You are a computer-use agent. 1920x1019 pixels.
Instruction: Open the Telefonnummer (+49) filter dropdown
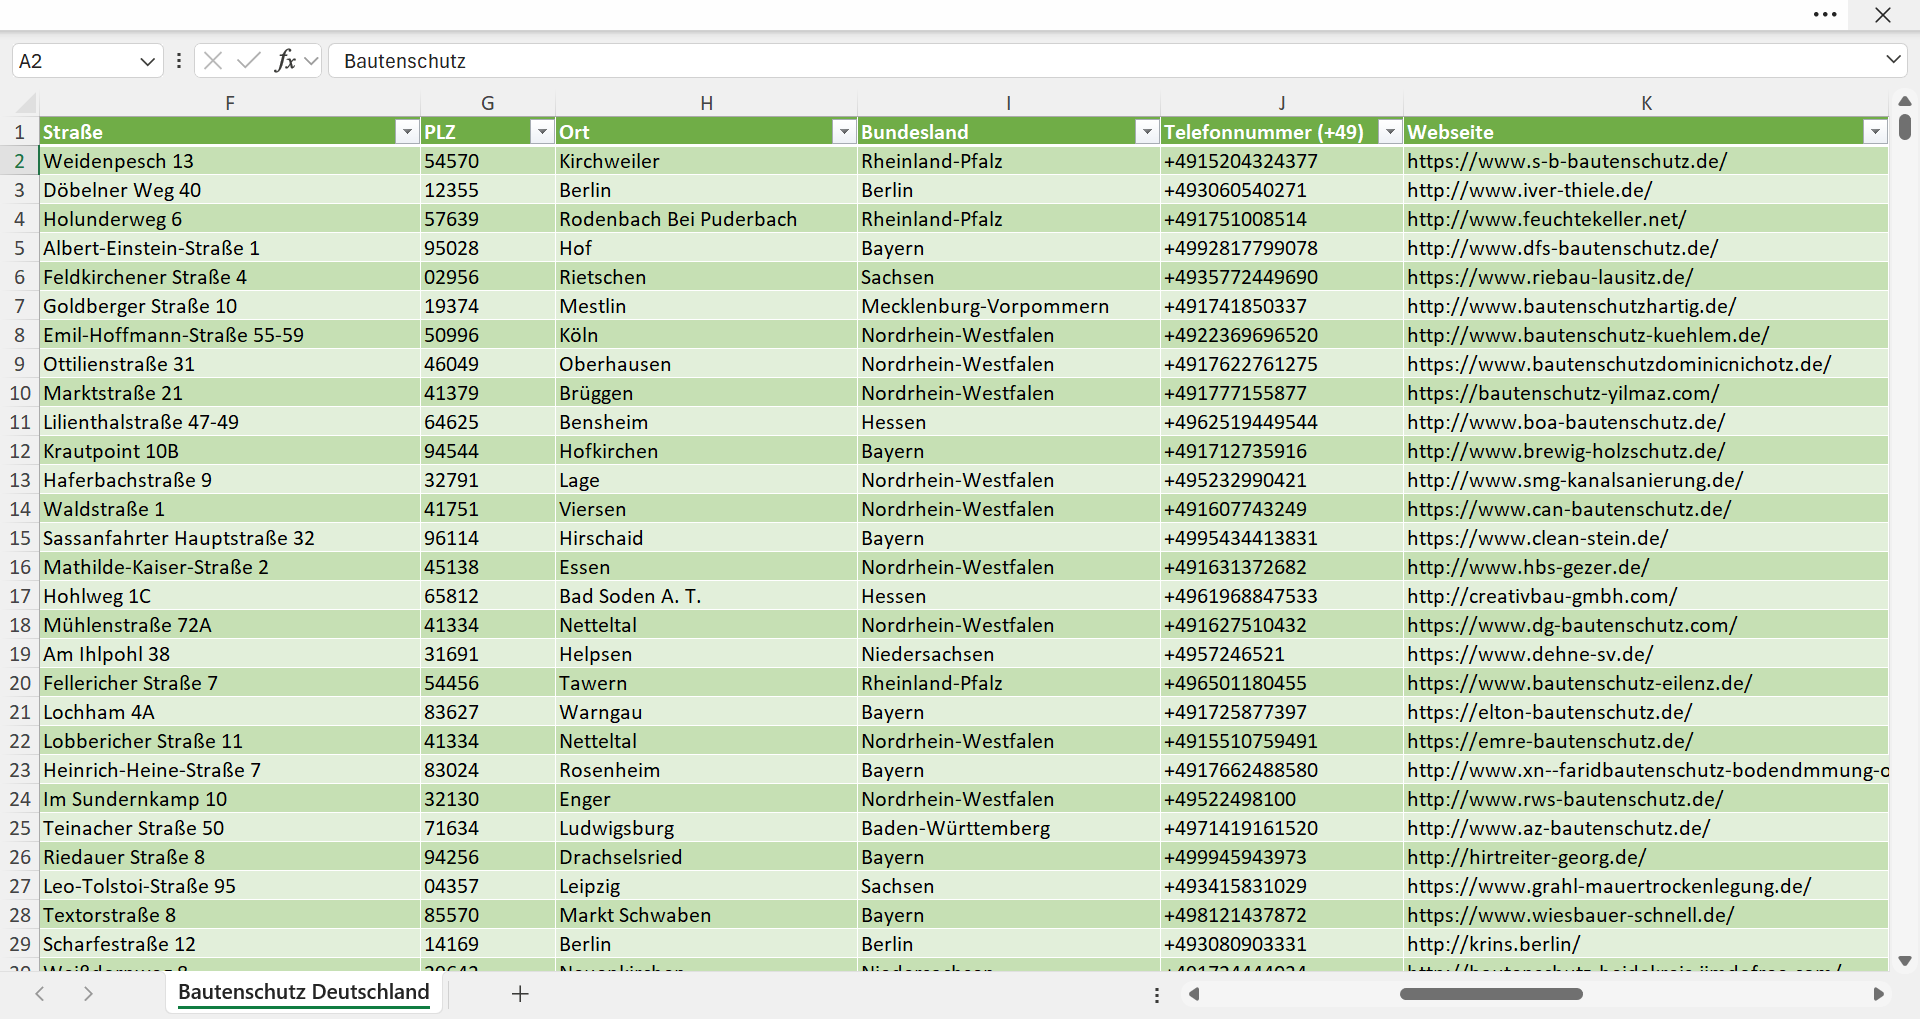(x=1390, y=132)
